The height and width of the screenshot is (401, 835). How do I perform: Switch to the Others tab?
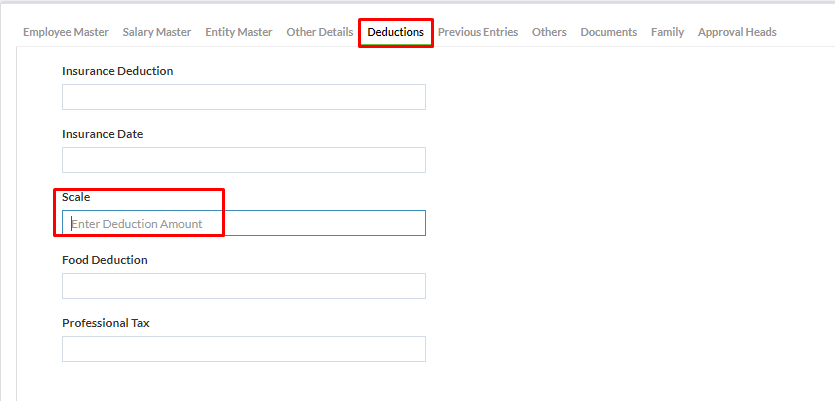(x=549, y=32)
